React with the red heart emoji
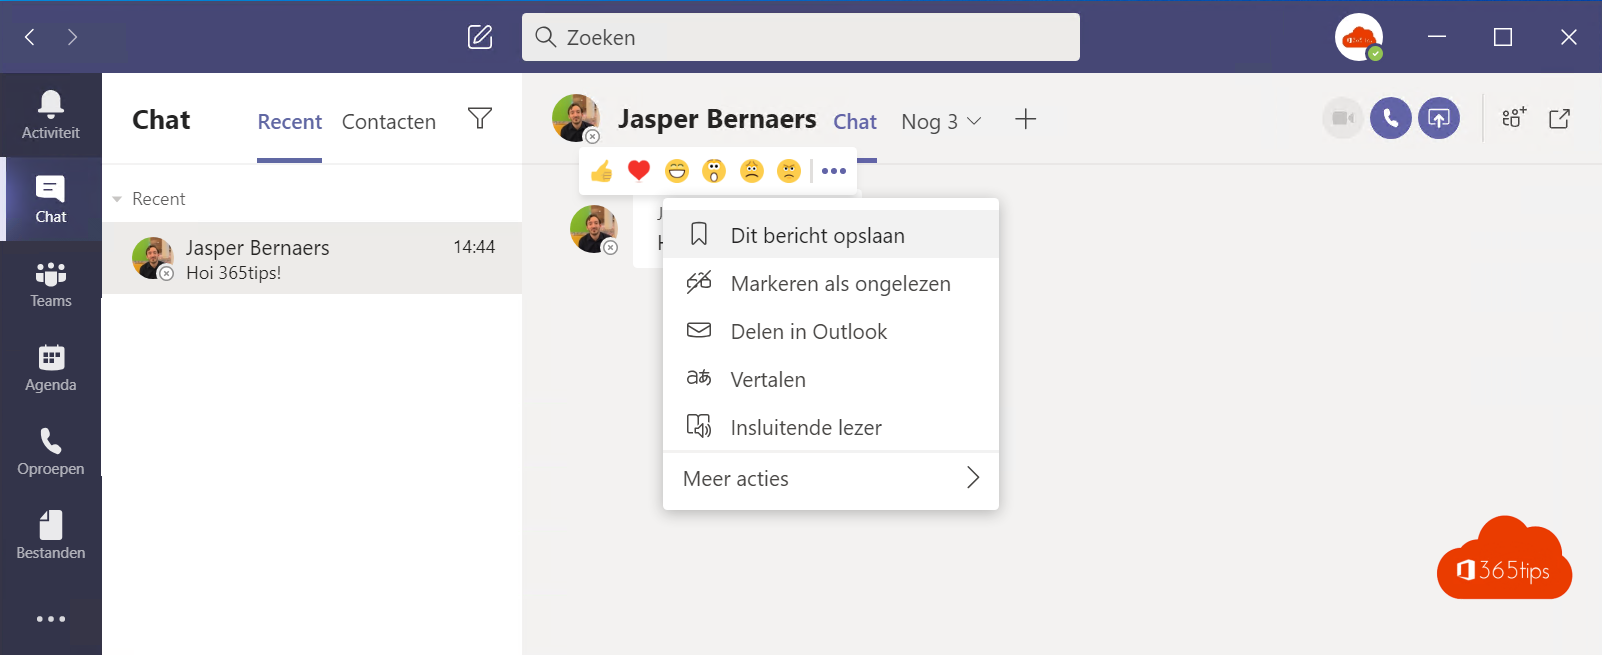The width and height of the screenshot is (1602, 655). pos(639,171)
